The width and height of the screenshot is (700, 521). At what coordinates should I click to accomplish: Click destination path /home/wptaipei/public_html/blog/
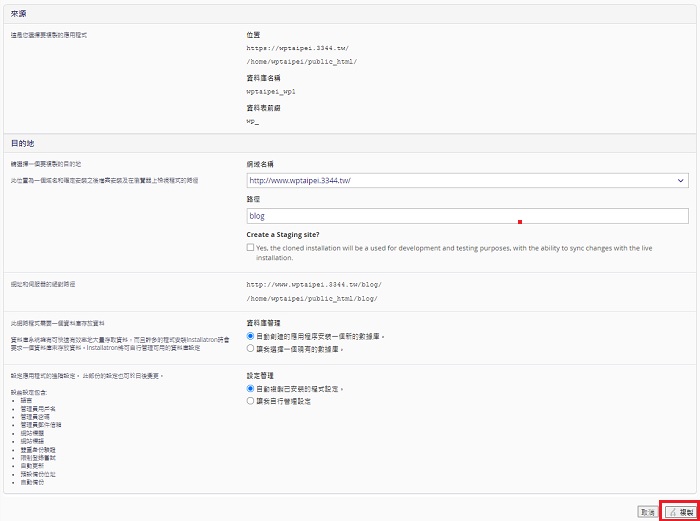click(312, 299)
